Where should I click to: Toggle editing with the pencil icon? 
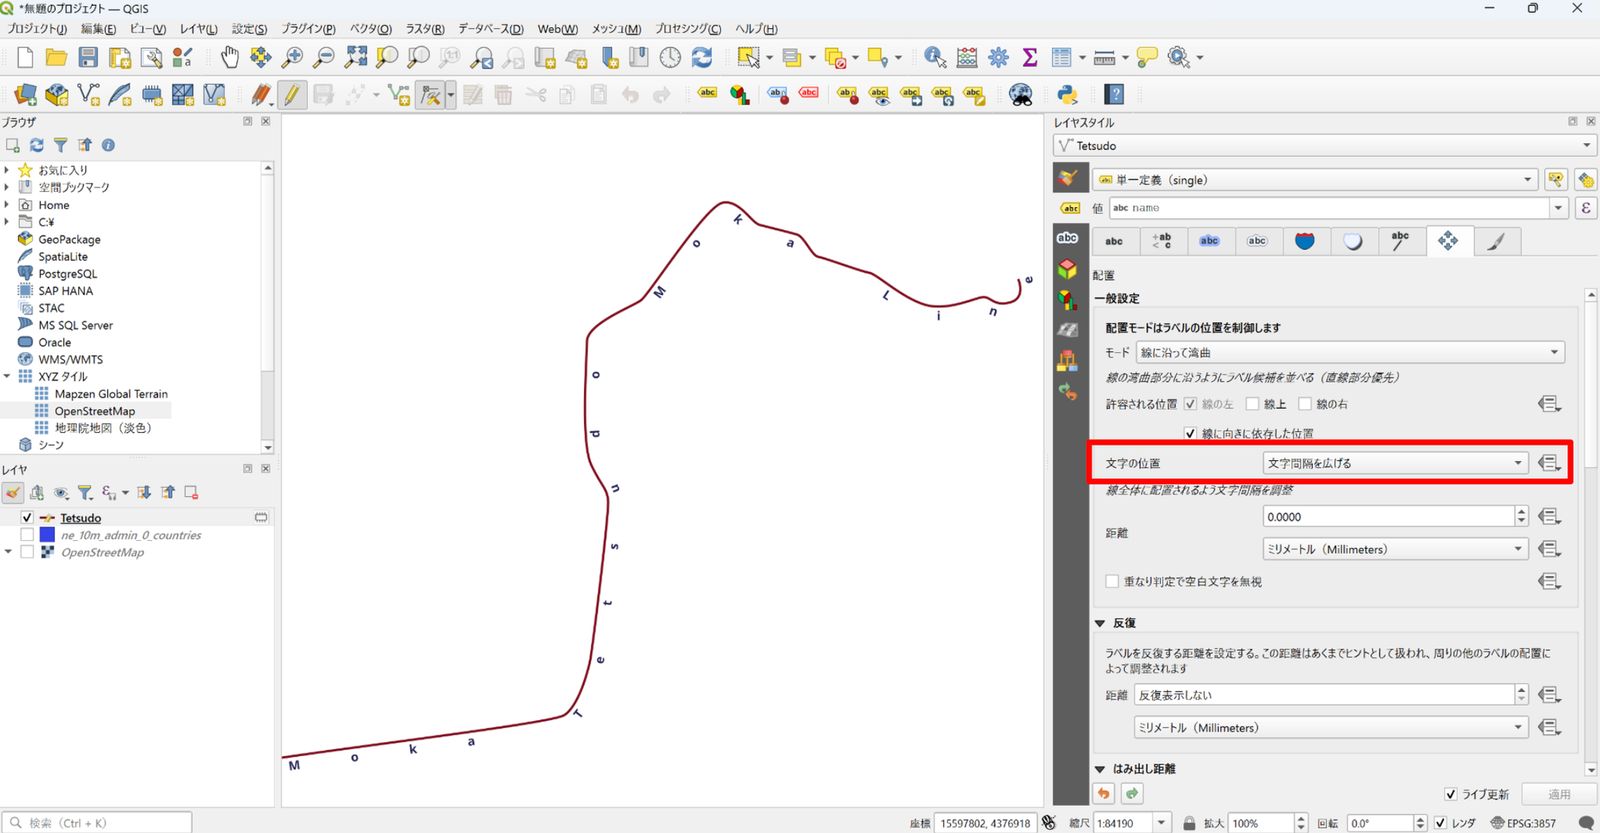[291, 95]
